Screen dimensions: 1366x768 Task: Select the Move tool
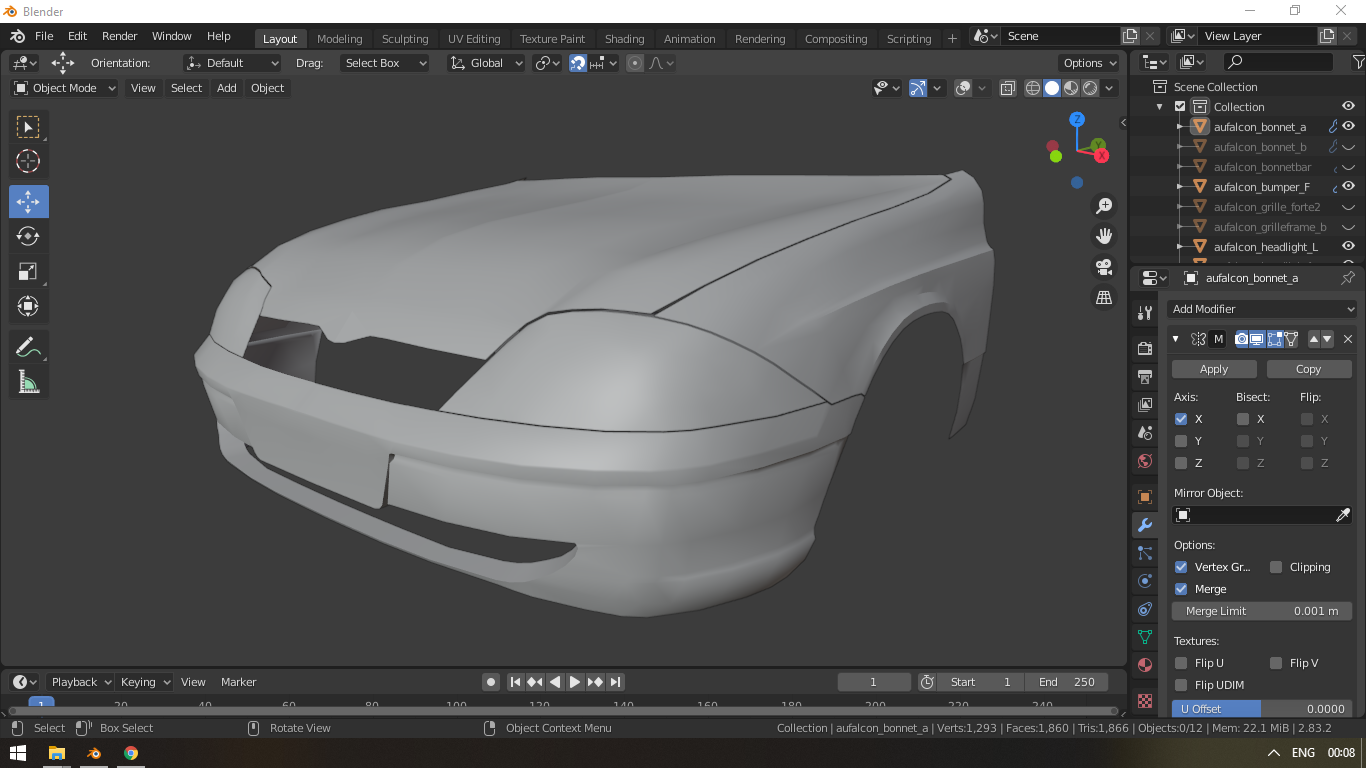pyautogui.click(x=28, y=202)
